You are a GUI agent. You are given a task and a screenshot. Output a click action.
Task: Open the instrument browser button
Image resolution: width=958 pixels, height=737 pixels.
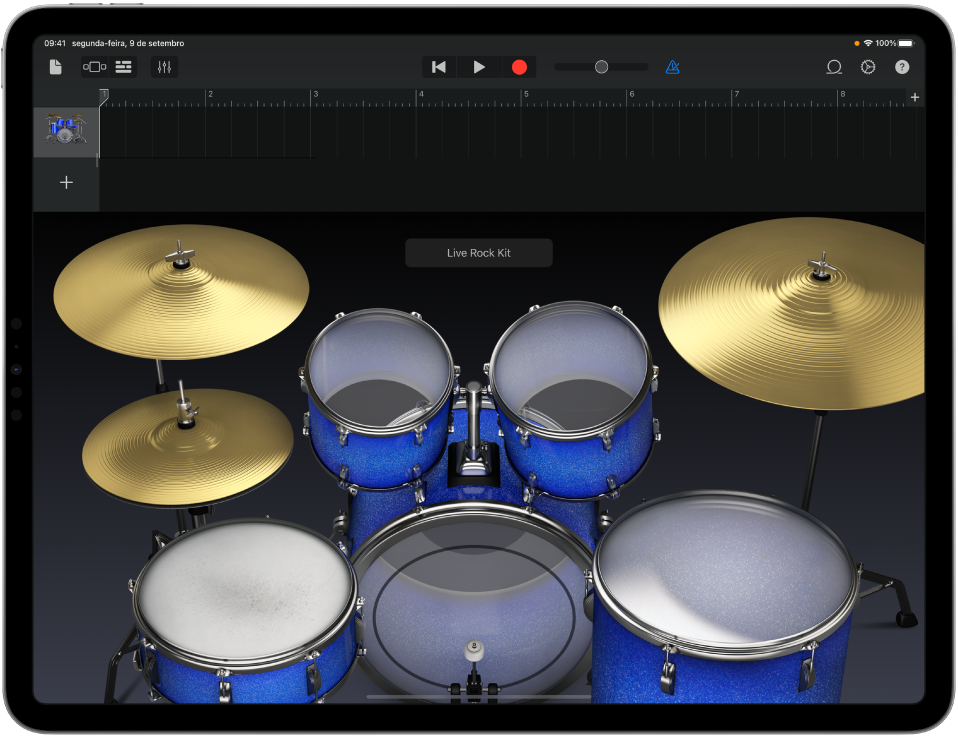tap(94, 67)
